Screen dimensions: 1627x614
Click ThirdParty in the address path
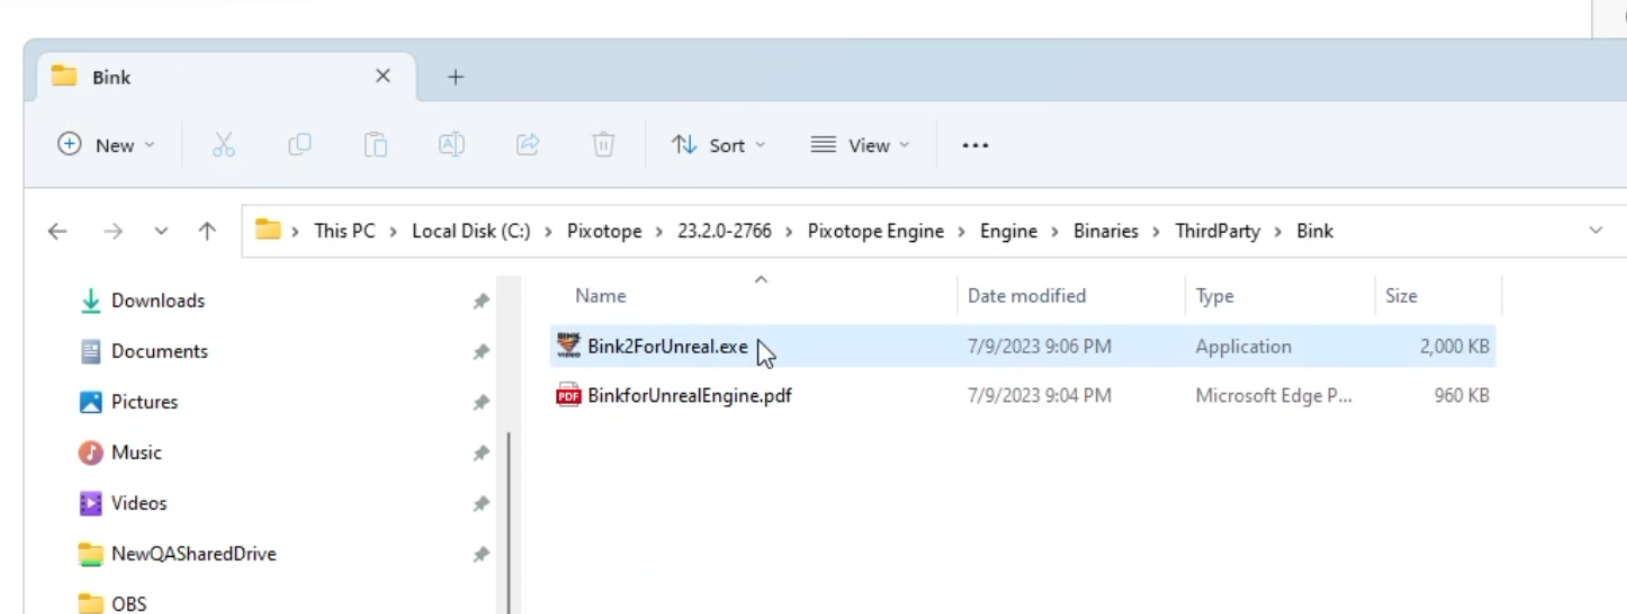click(1217, 231)
